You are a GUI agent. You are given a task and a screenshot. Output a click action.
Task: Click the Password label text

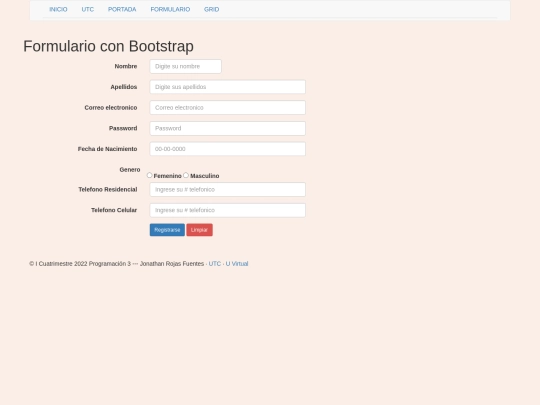[123, 128]
